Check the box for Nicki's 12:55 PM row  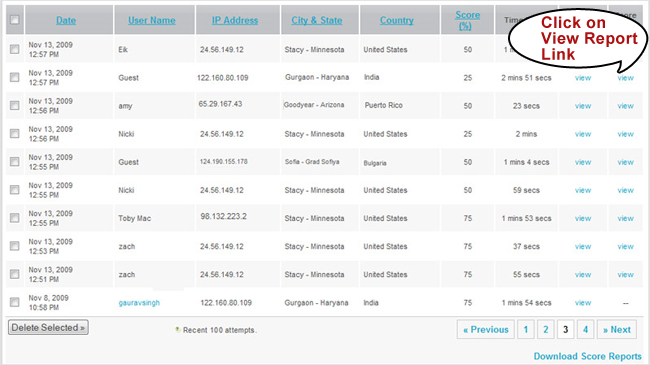15,190
